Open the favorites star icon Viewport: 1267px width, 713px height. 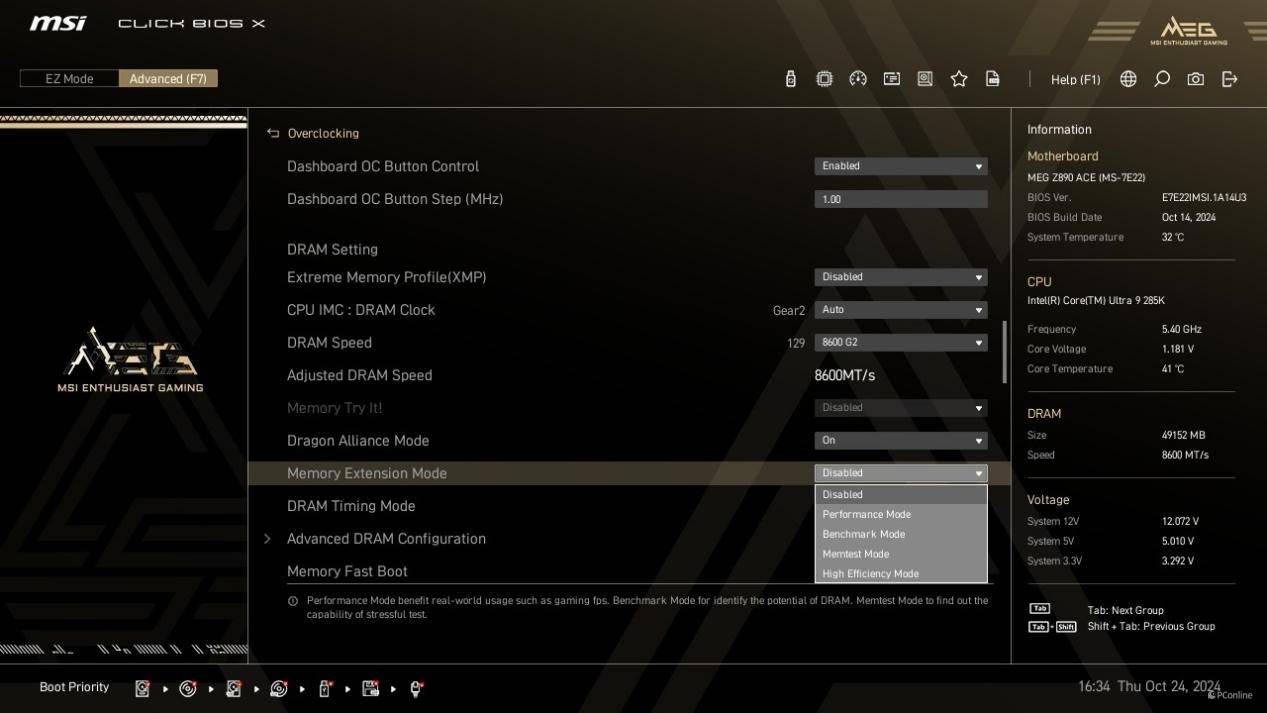(959, 79)
